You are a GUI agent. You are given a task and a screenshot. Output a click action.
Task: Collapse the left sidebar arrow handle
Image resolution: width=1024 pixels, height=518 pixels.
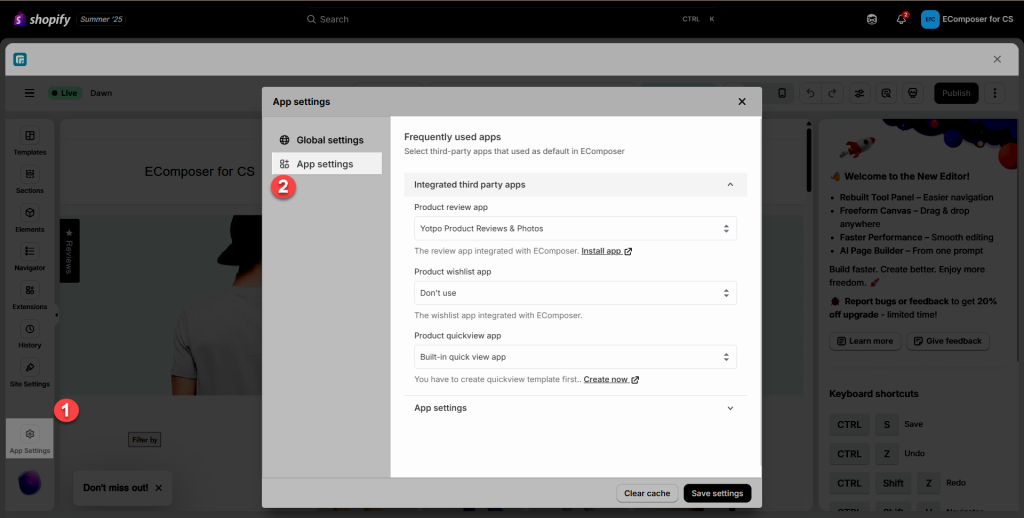(x=56, y=315)
